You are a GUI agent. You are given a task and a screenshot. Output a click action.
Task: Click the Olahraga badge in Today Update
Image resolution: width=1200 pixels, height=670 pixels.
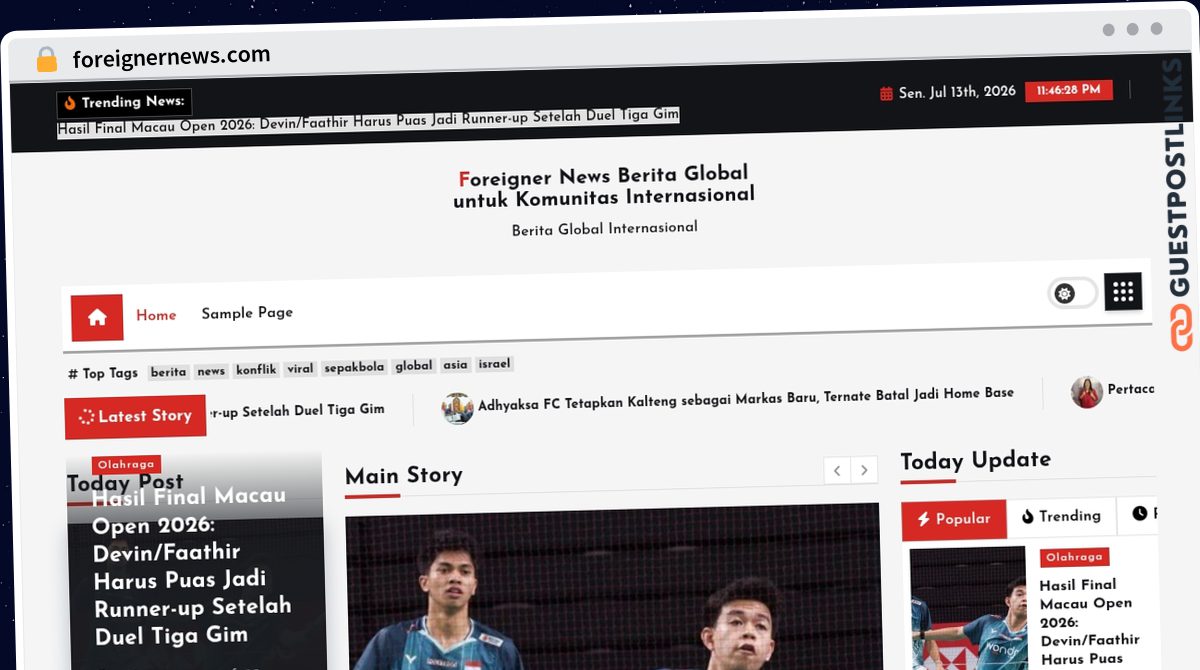pos(1074,557)
